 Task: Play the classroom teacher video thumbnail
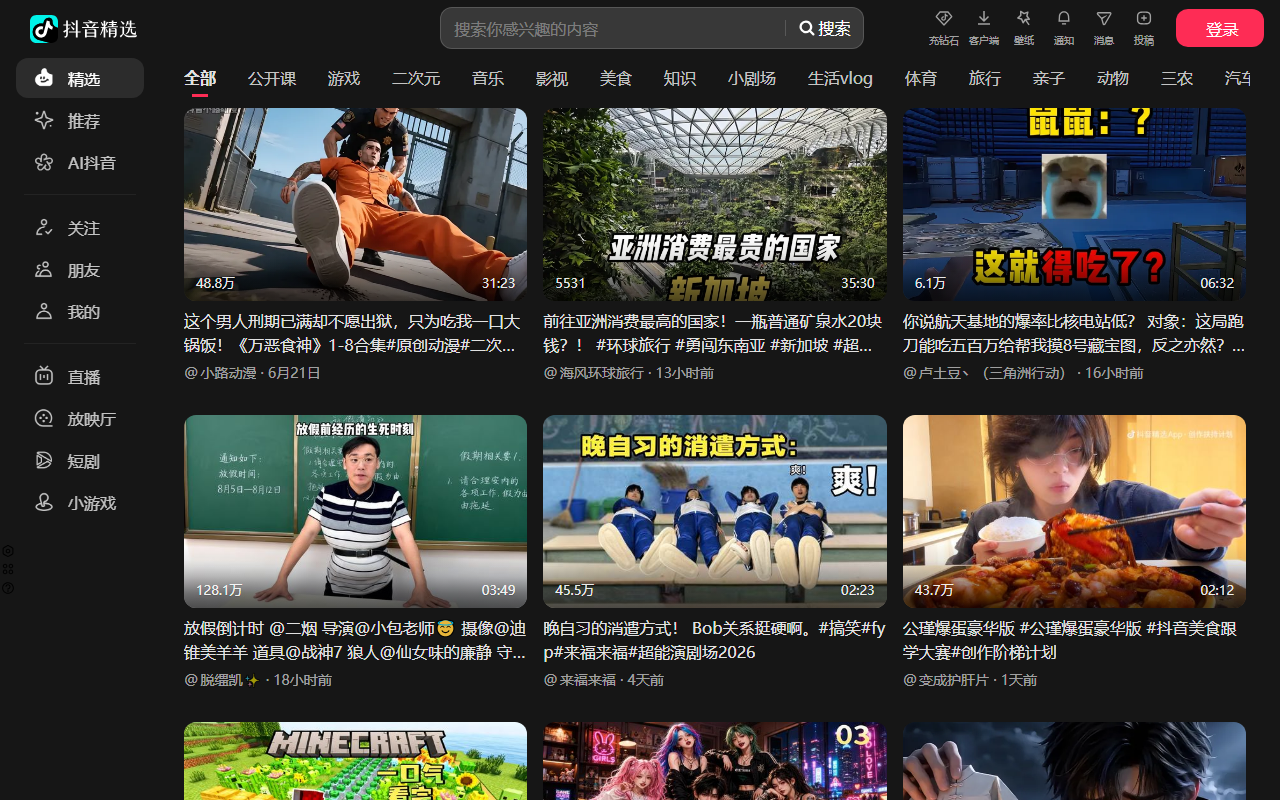click(355, 511)
